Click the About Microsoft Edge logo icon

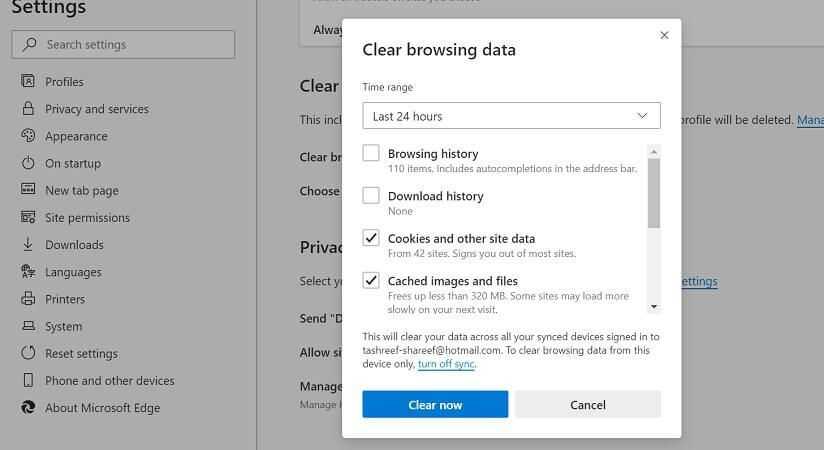coord(27,407)
